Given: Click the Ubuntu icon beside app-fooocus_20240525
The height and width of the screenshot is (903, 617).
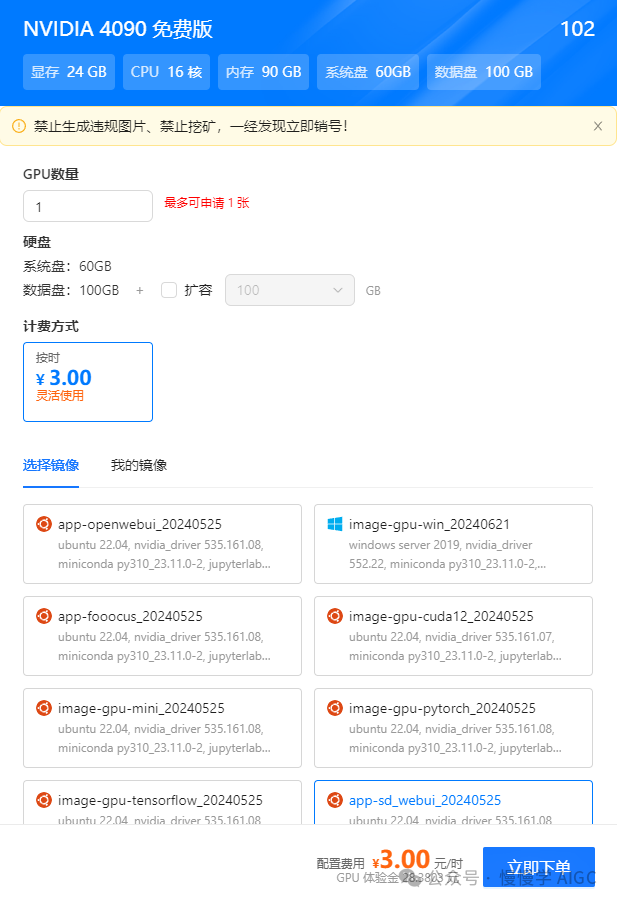Looking at the screenshot, I should [44, 616].
